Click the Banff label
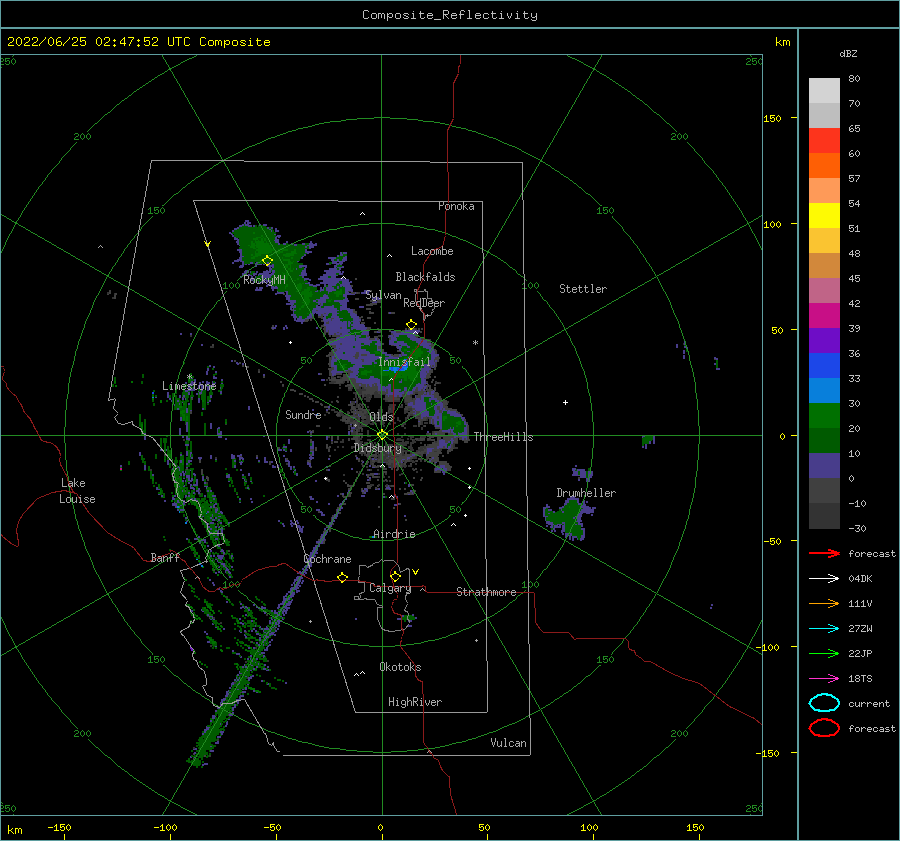This screenshot has height=841, width=900. 165,558
